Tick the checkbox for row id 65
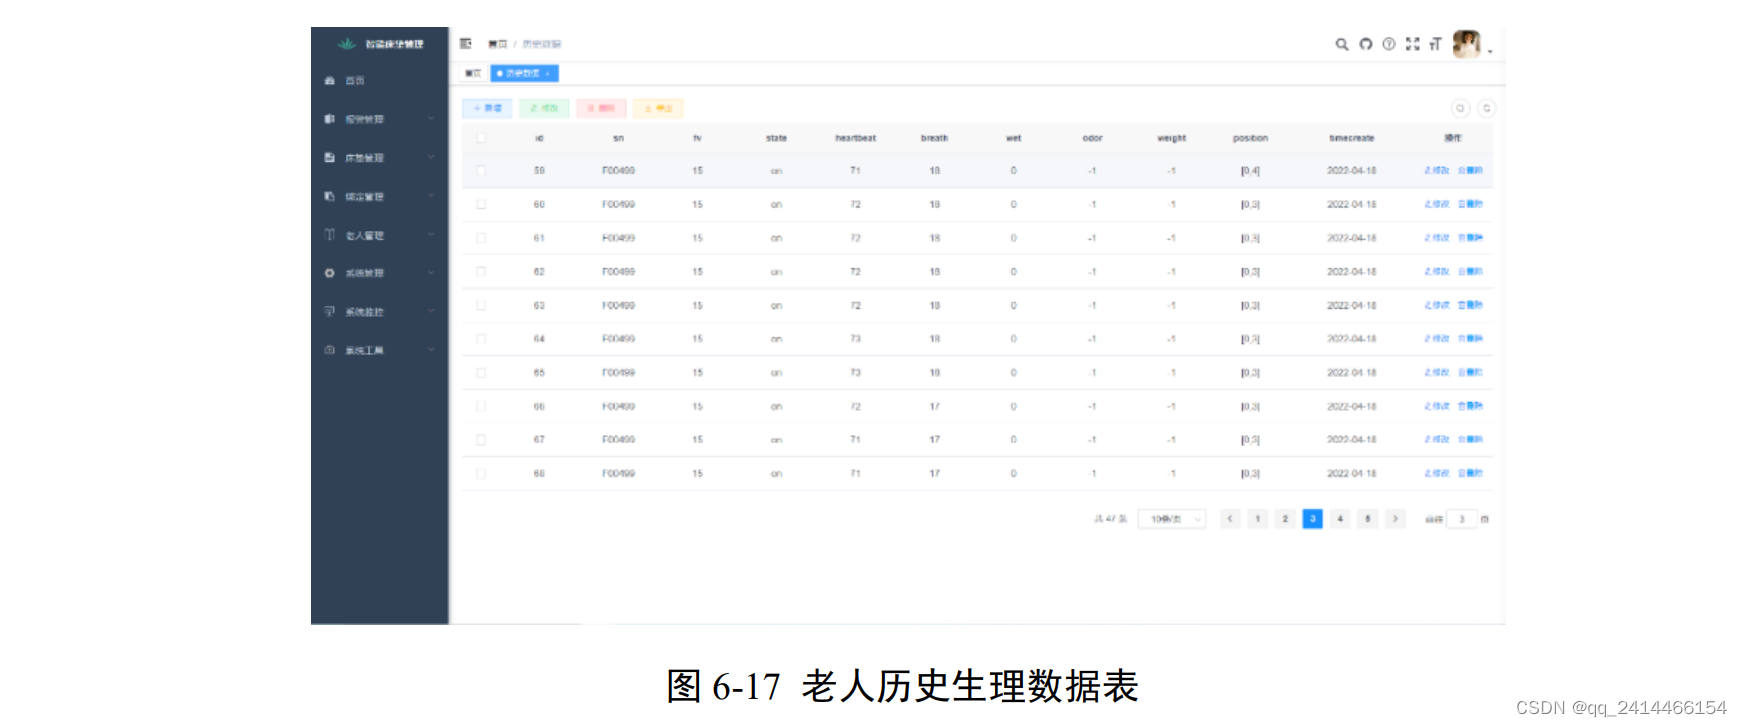The image size is (1742, 727). tap(481, 373)
